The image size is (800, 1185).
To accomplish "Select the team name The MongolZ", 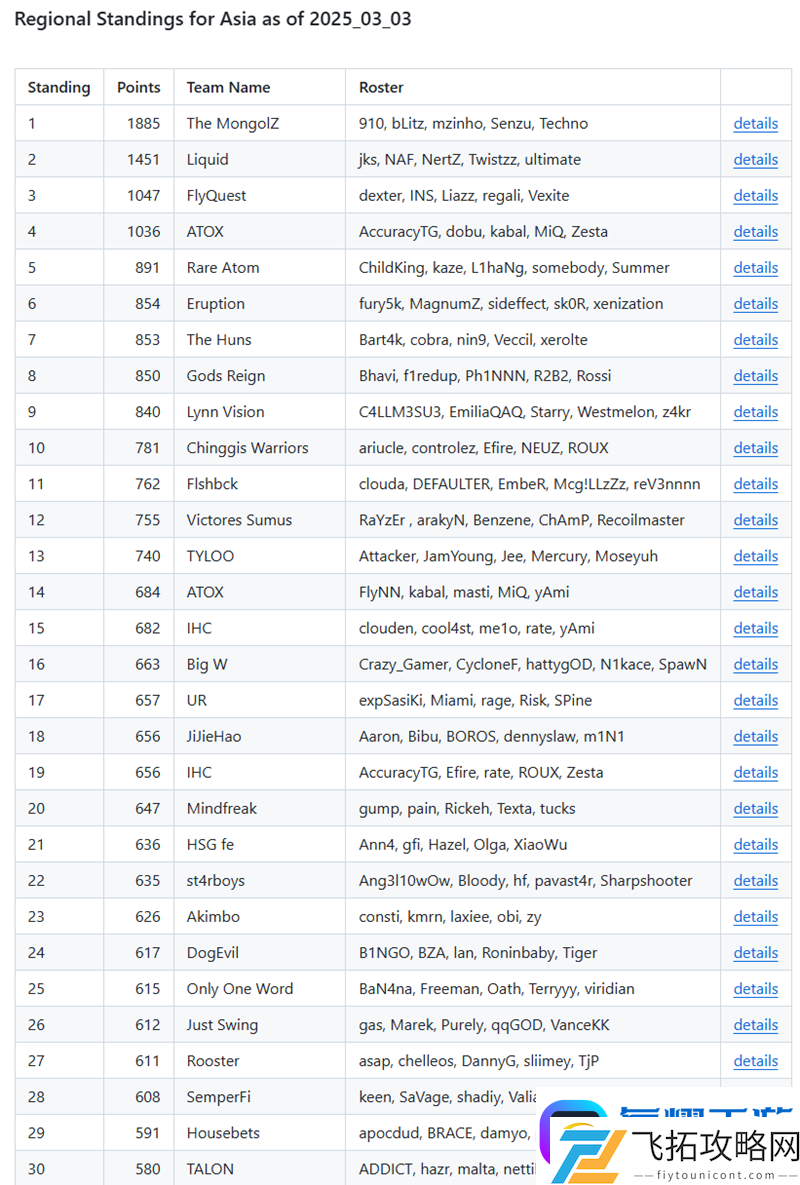I will coord(233,123).
